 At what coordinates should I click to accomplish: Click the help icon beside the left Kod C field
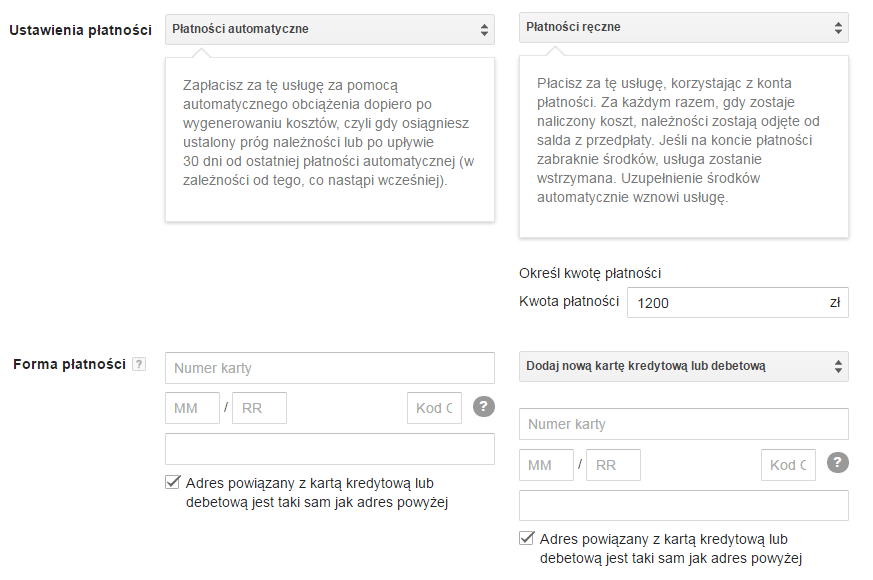pyautogui.click(x=484, y=407)
